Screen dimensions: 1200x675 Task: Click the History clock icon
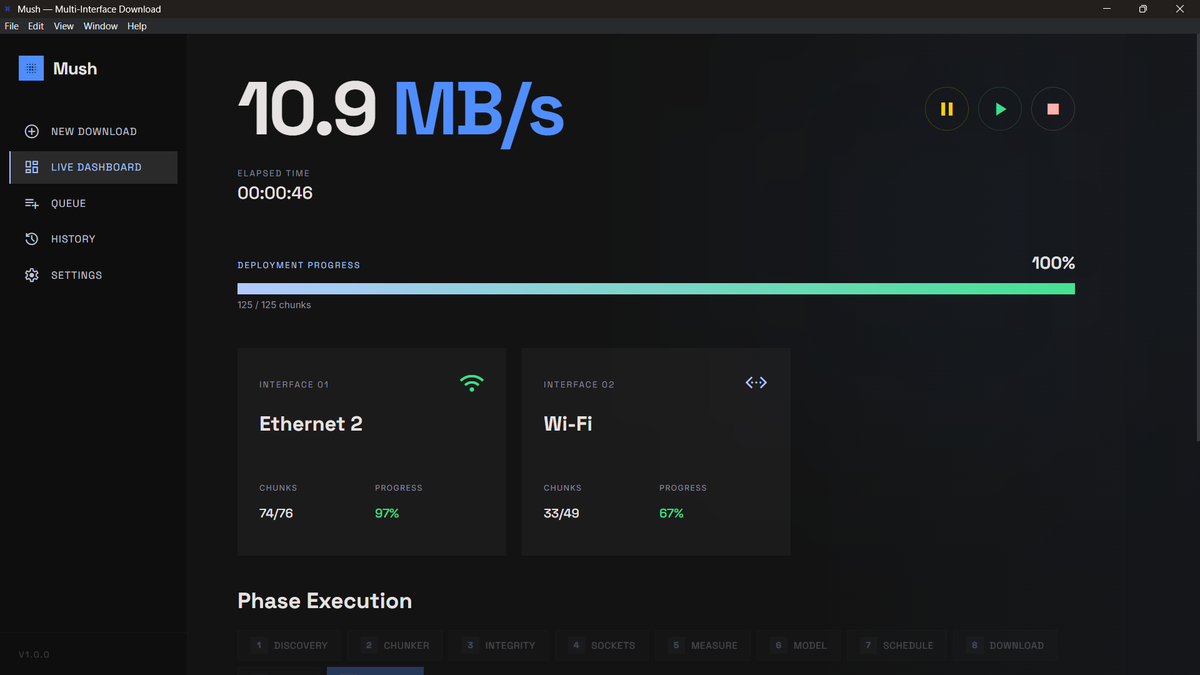(x=32, y=239)
